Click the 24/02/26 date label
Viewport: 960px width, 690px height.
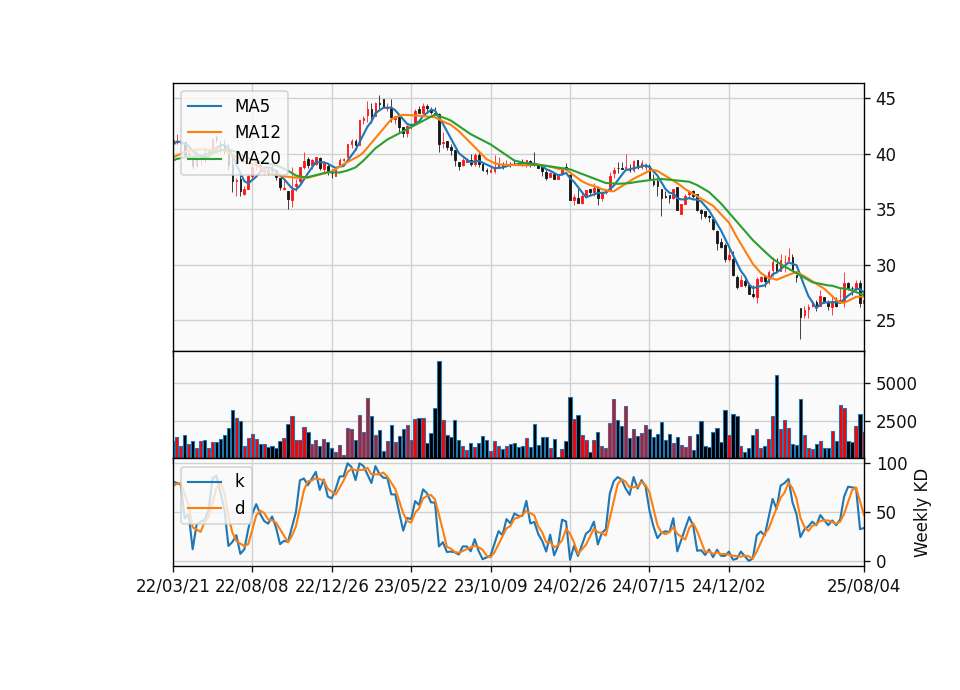[569, 586]
